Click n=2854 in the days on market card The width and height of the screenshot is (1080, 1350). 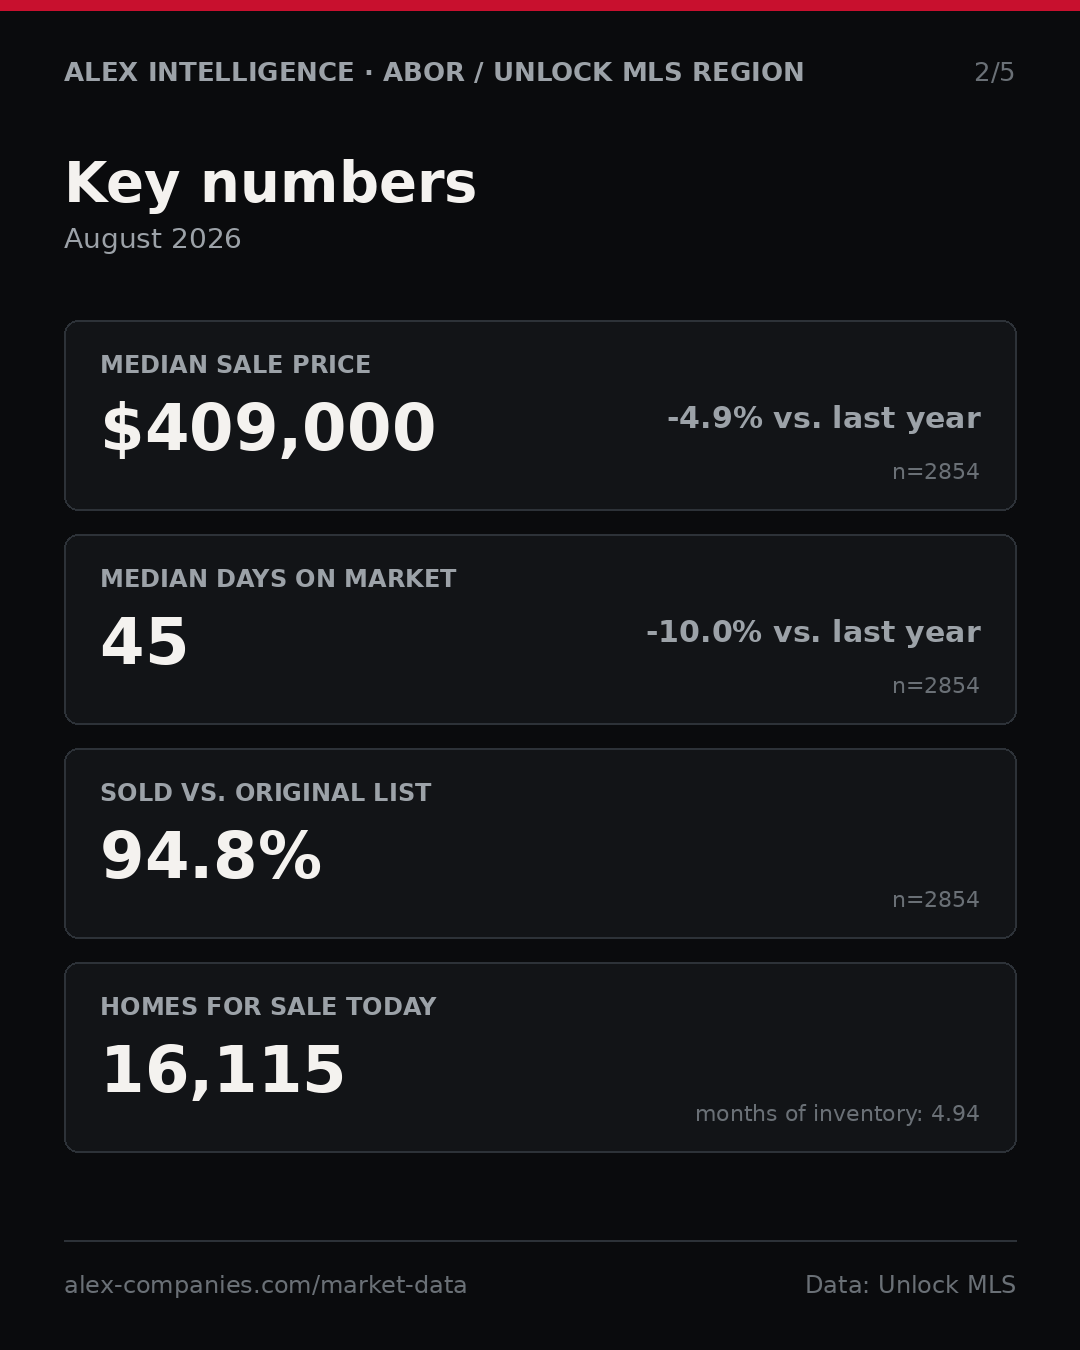point(936,686)
